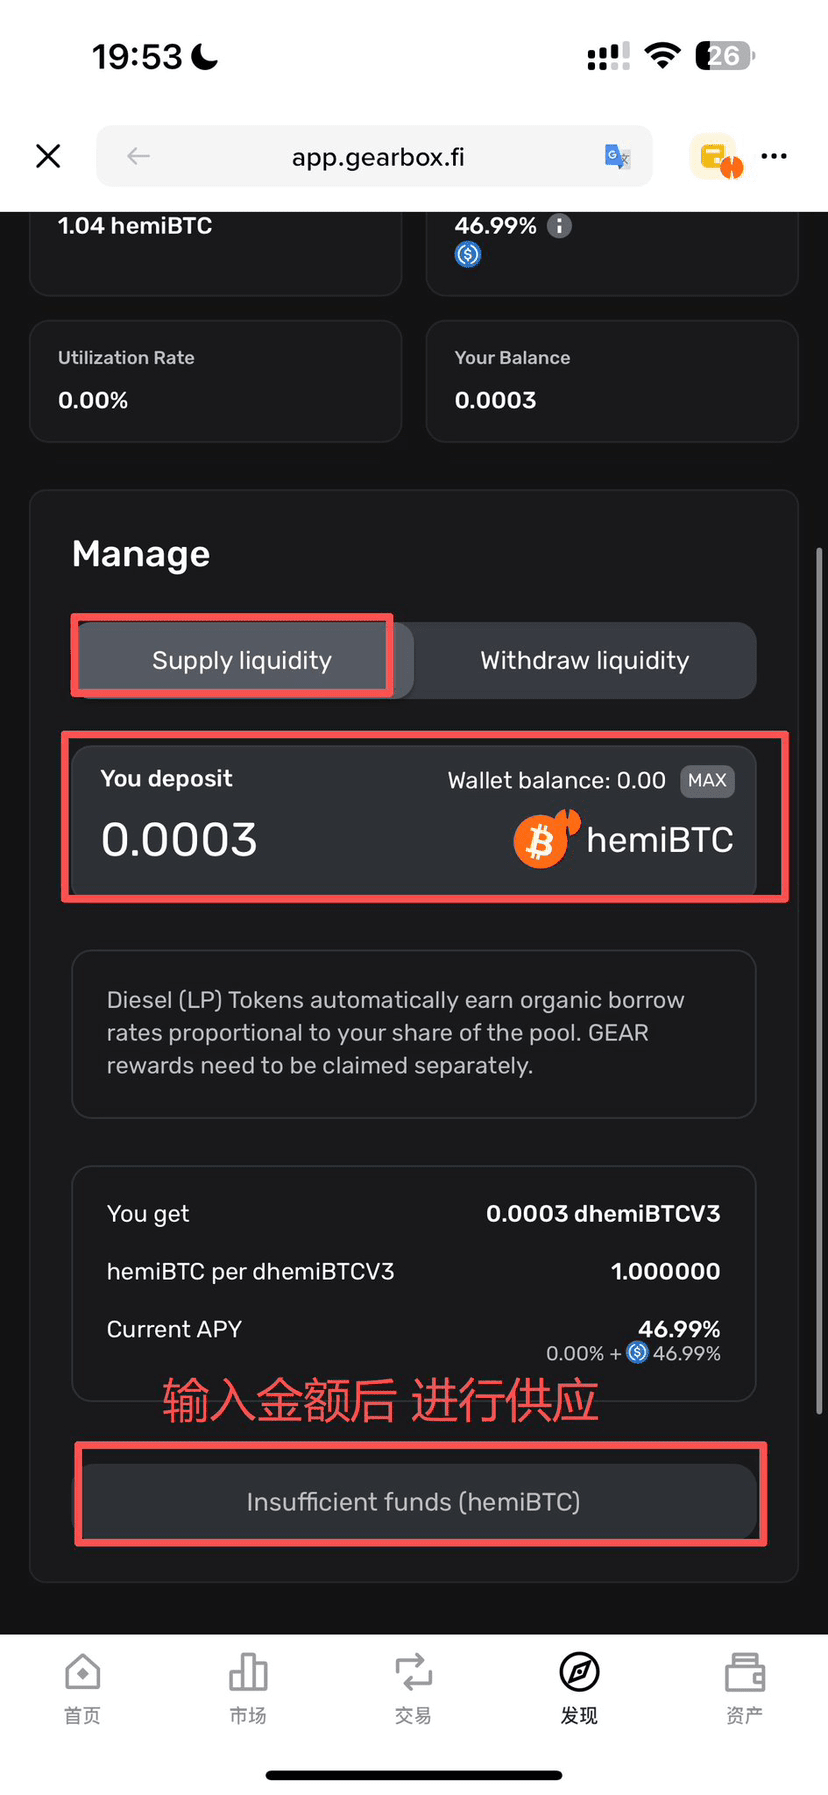The height and width of the screenshot is (1795, 828).
Task: Open the 市场 market tab
Action: [248, 1689]
